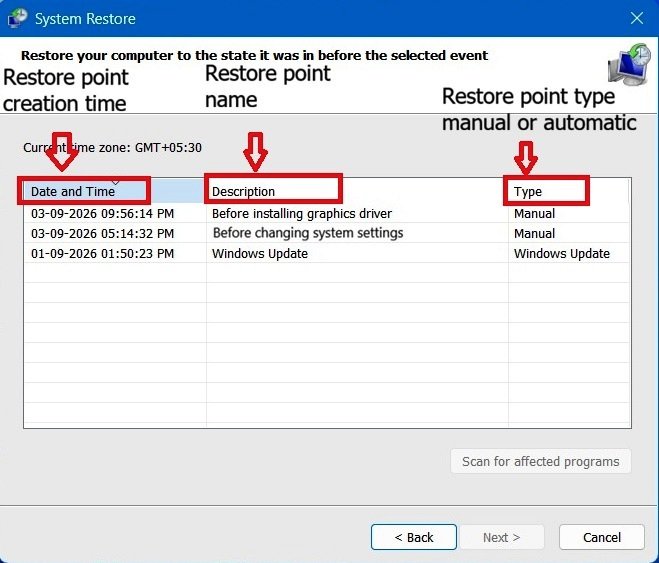
Task: Click 'Before changing system settings' description
Action: [x=308, y=233]
